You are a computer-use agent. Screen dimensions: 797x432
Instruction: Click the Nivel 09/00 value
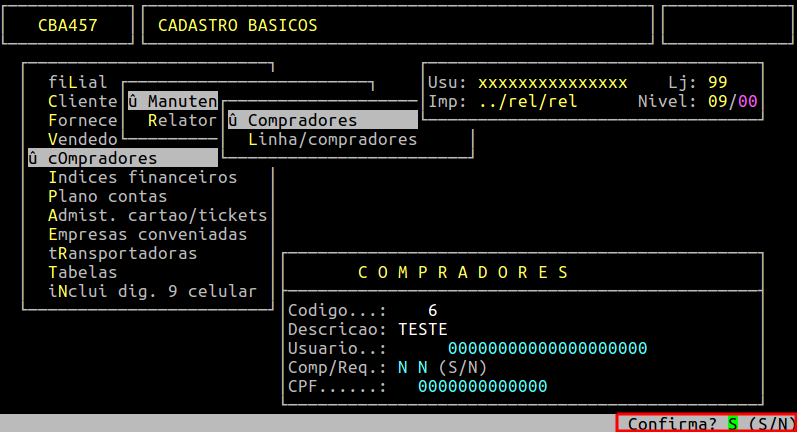(732, 101)
